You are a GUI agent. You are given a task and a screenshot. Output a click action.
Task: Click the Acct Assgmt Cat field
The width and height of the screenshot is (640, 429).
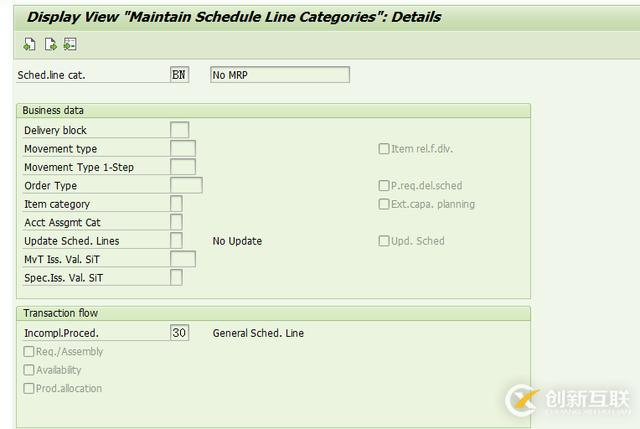[x=176, y=222]
